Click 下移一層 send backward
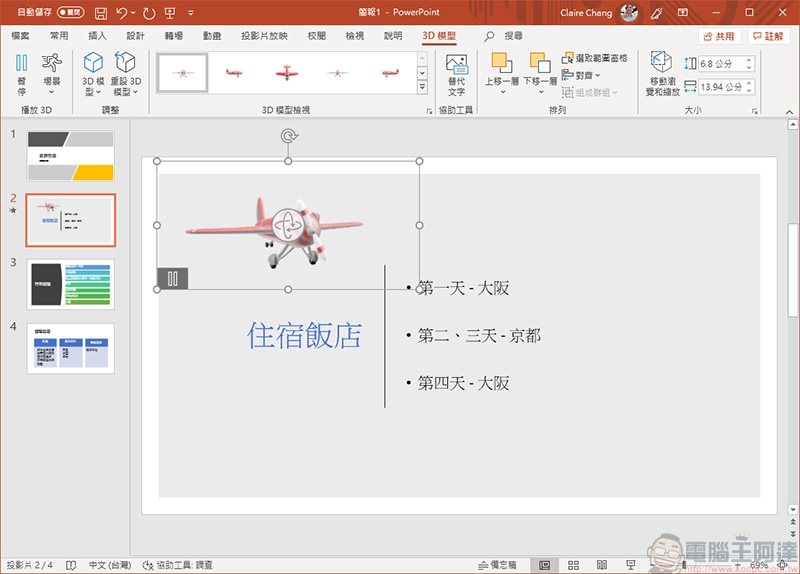 (540, 74)
